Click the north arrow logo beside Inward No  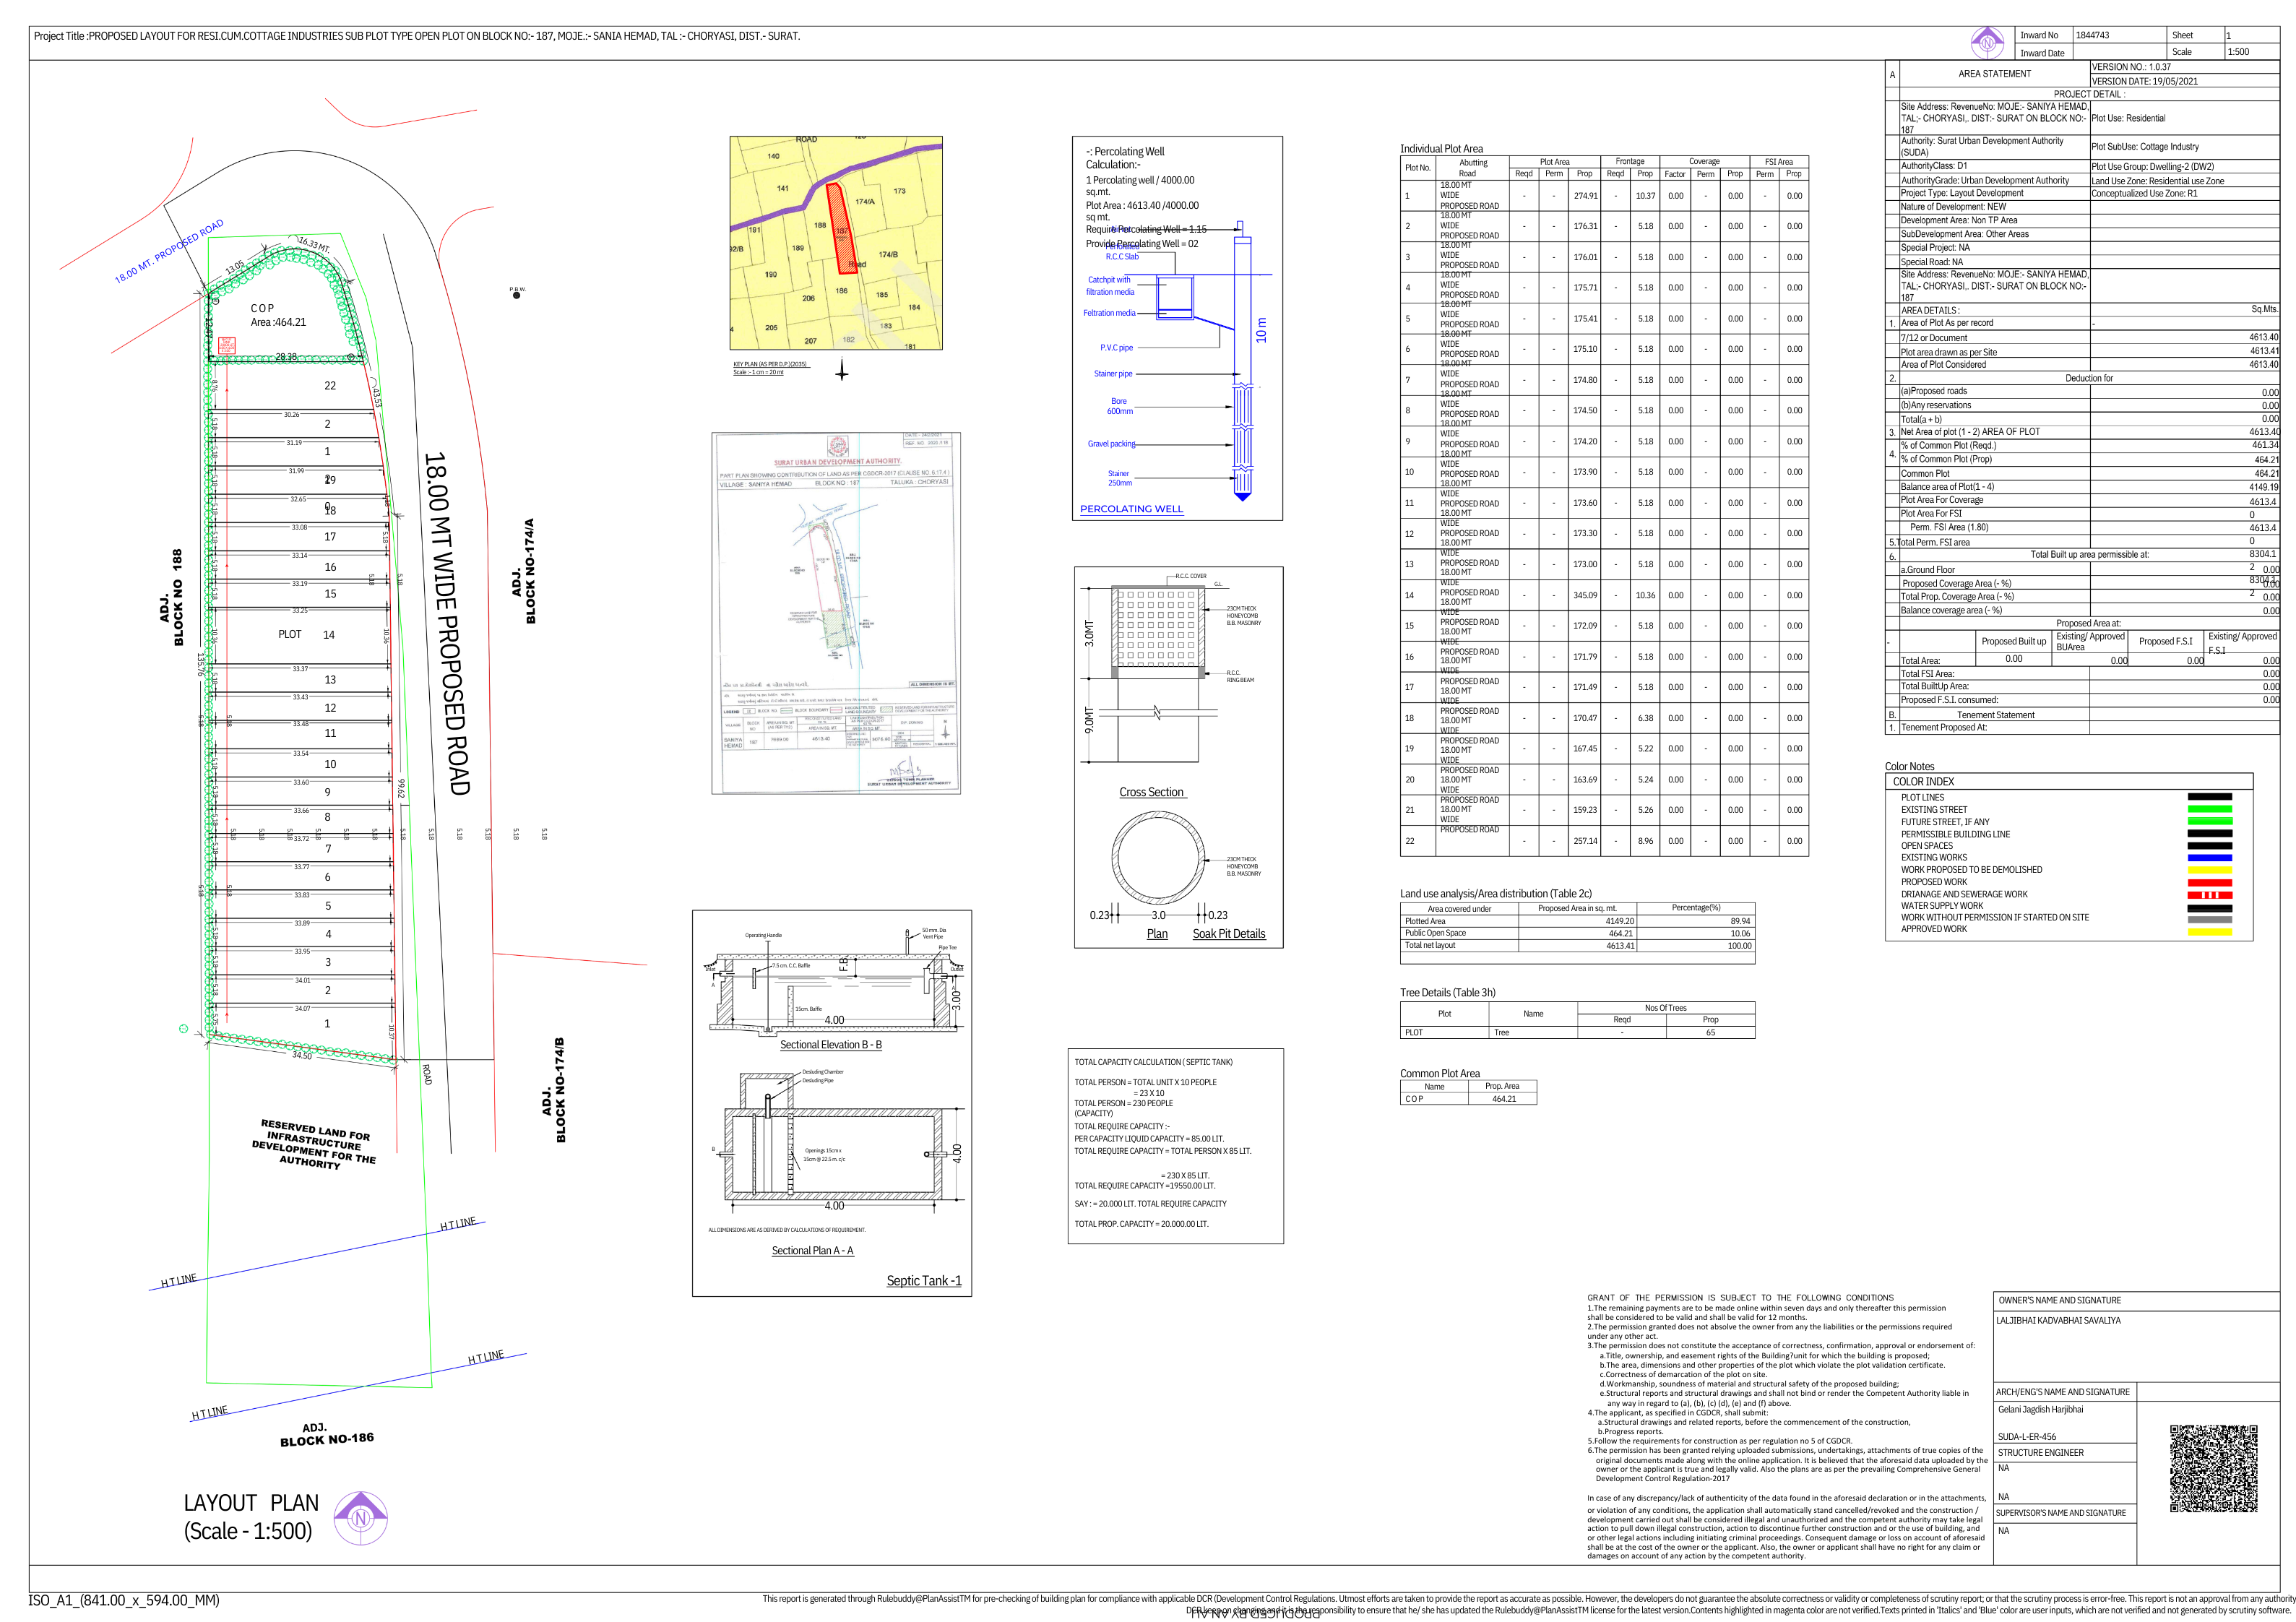(x=1988, y=43)
